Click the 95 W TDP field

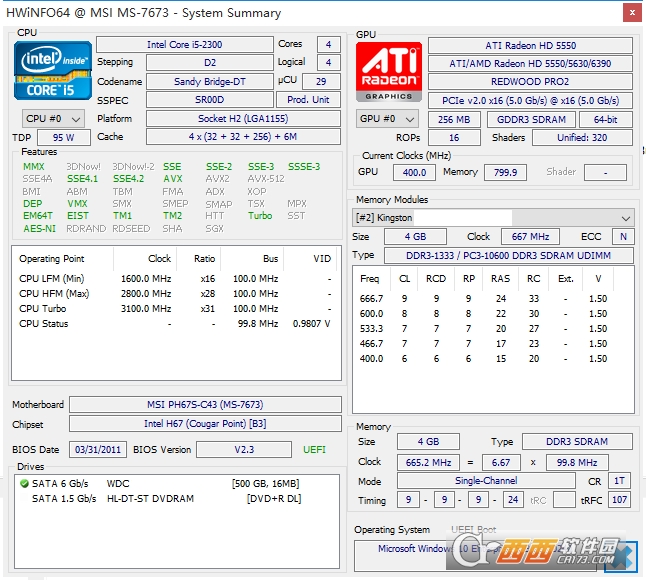[x=64, y=138]
